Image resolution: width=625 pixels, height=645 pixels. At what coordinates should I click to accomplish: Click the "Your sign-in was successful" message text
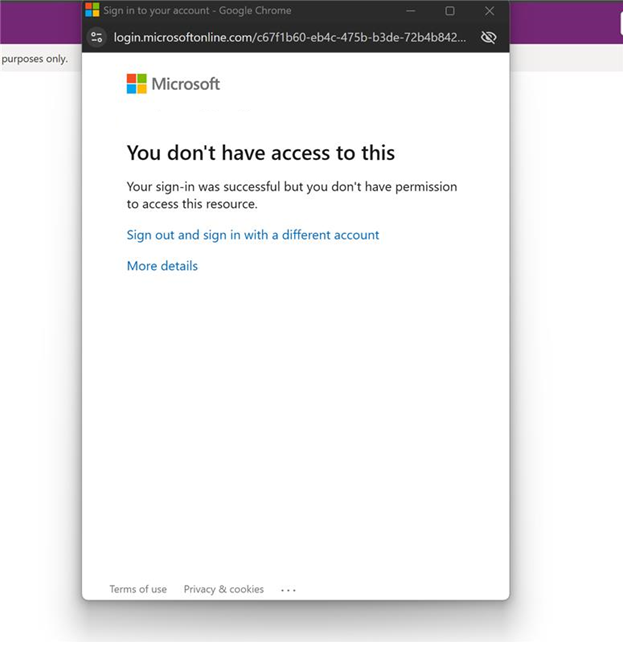(292, 195)
